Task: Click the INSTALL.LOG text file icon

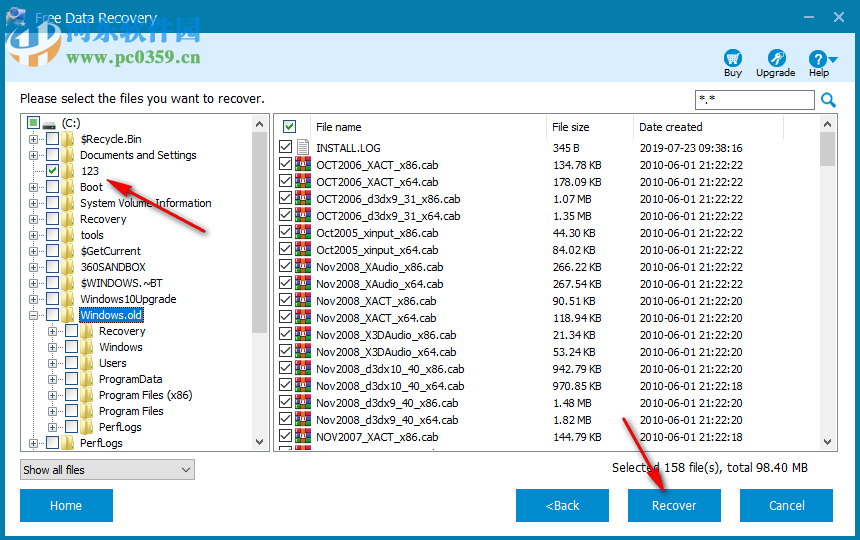Action: [303, 147]
